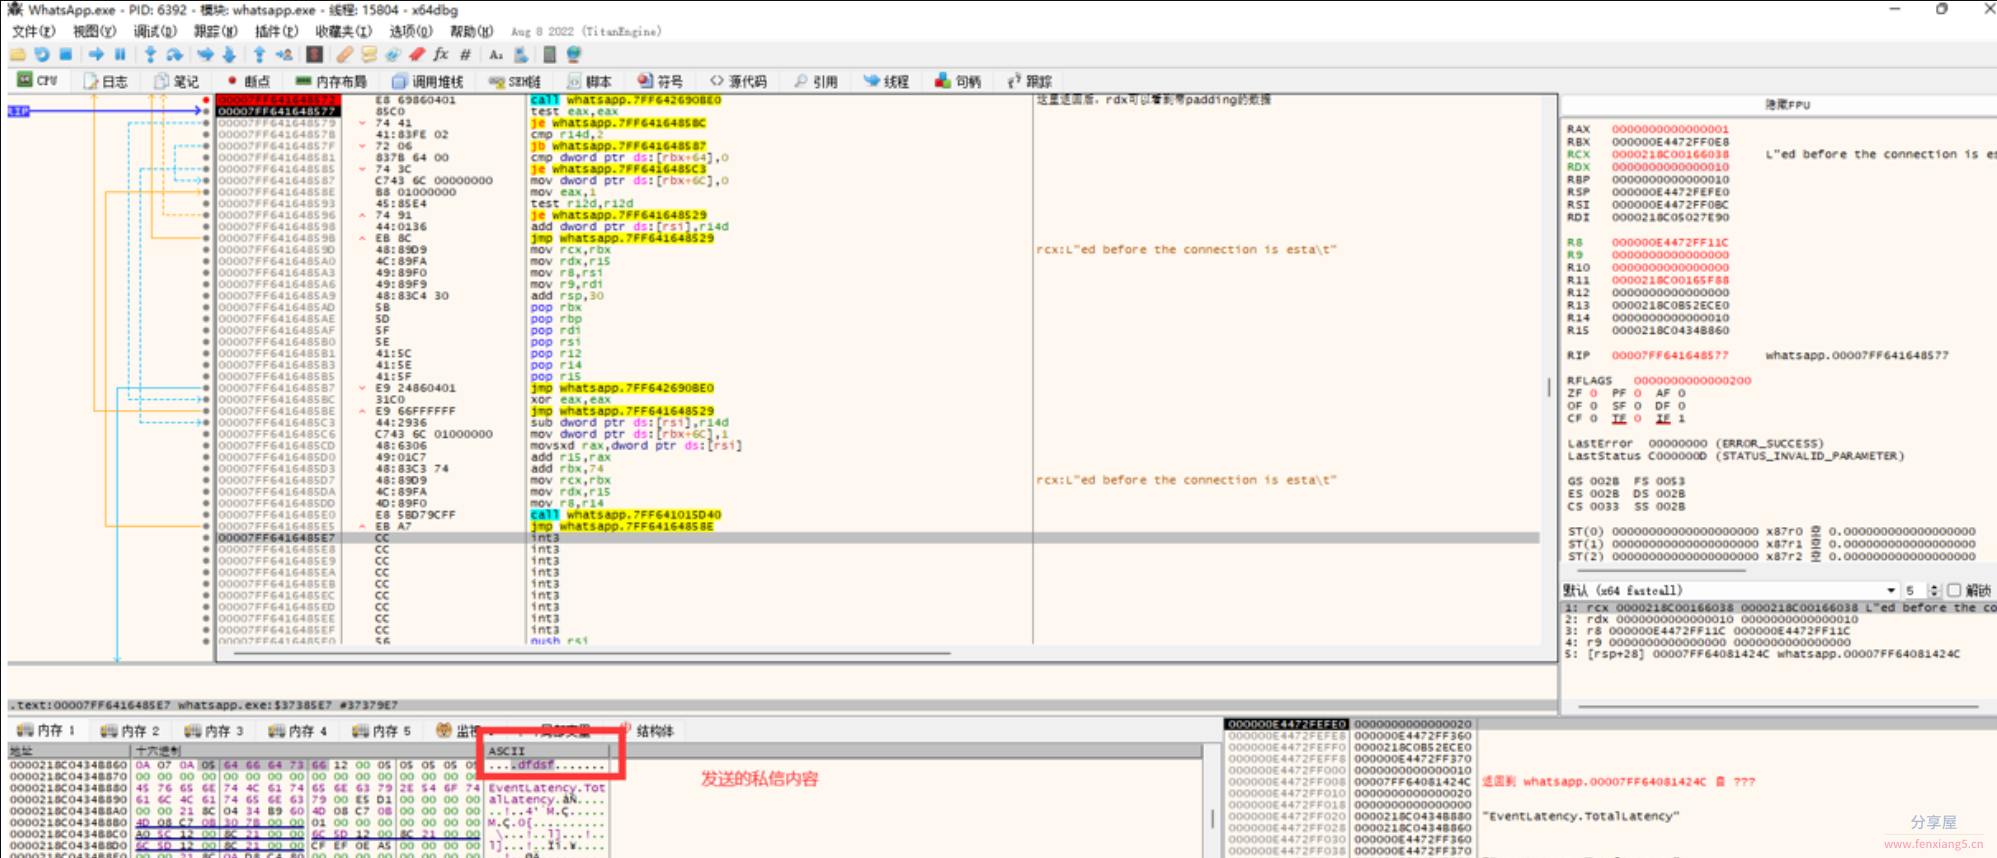1997x858 pixels.
Task: Open the 文件(F) menu
Action: (x=33, y=31)
